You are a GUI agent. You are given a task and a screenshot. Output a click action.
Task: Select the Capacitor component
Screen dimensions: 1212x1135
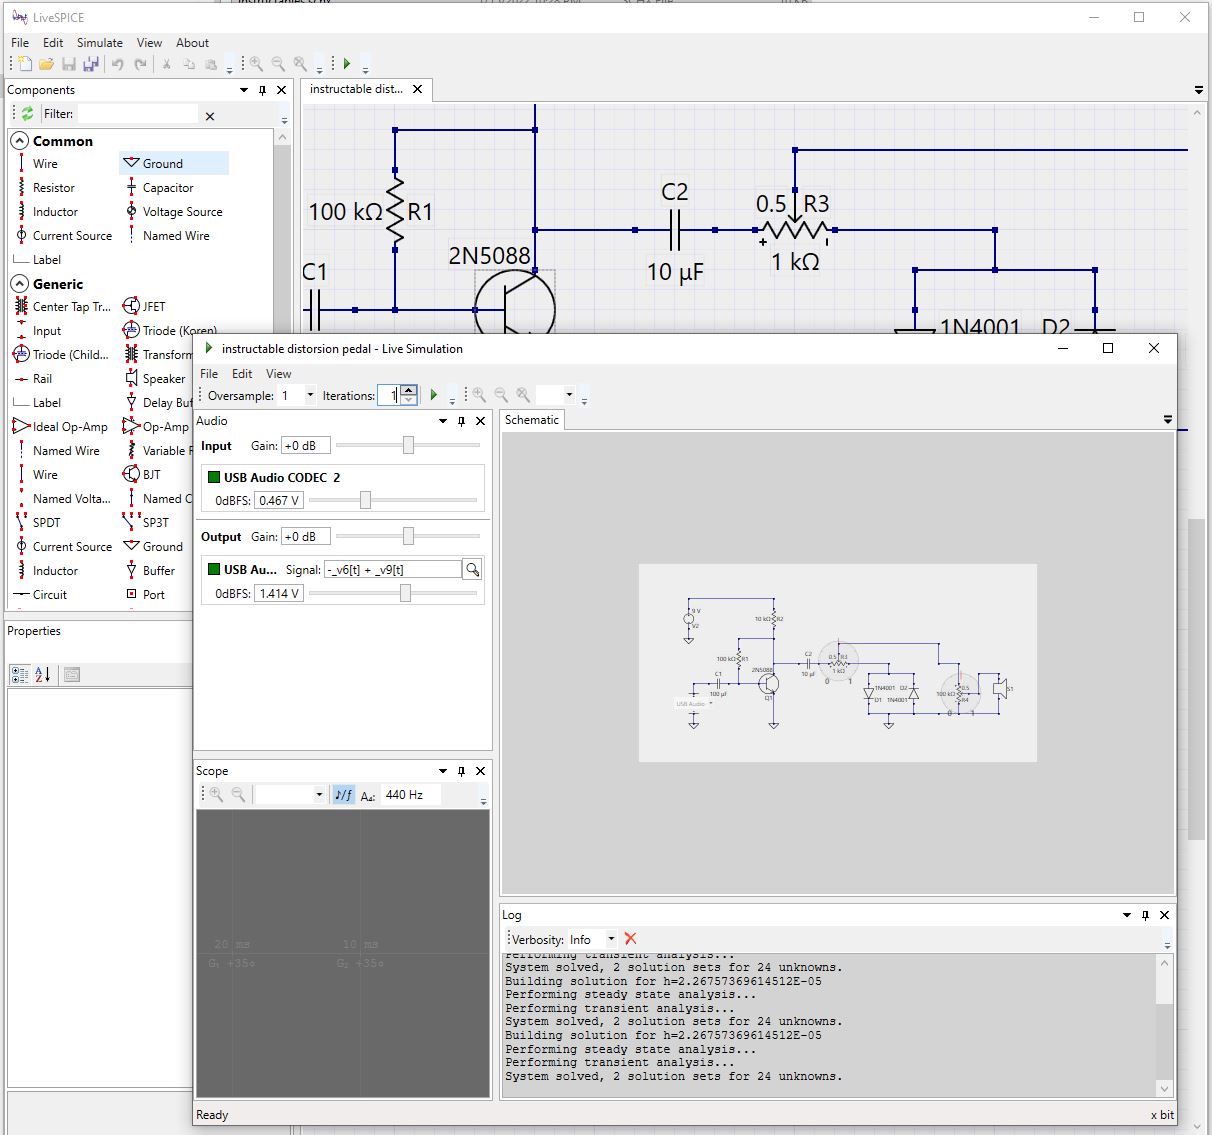tap(168, 187)
